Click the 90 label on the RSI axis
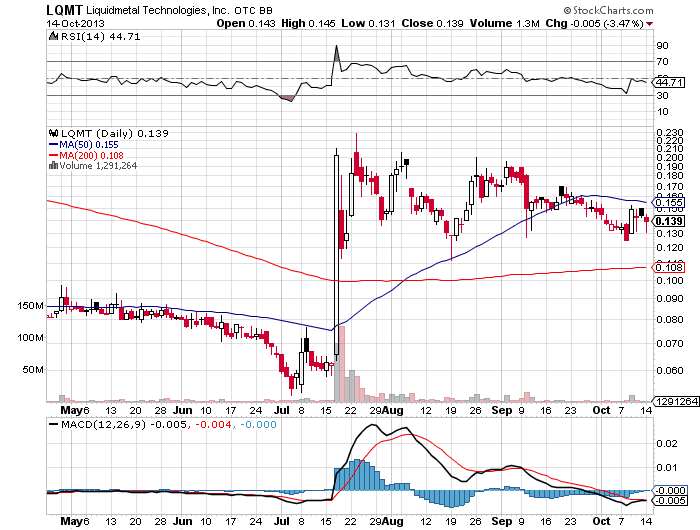The height and width of the screenshot is (530, 700). (x=662, y=46)
